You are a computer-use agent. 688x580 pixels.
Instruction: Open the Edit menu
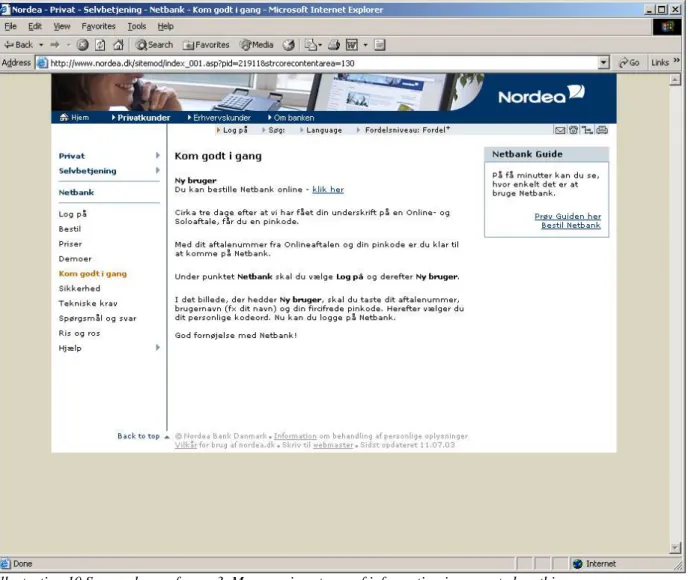coord(35,26)
